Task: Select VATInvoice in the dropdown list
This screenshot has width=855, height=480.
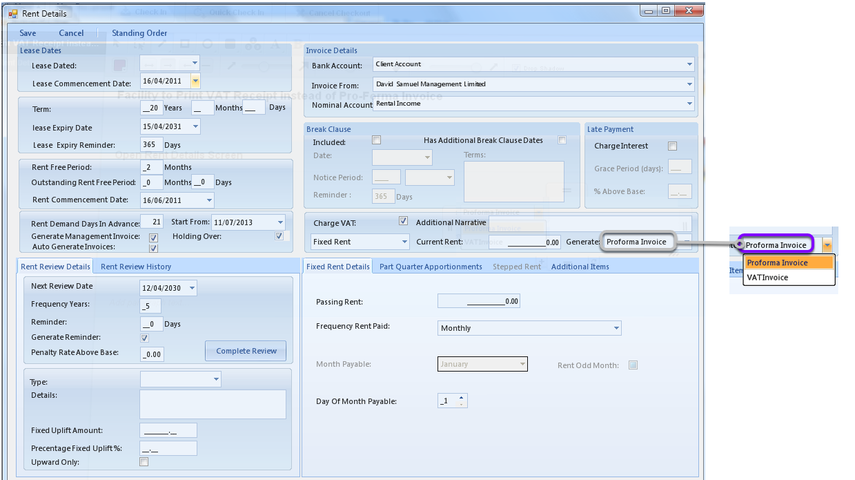Action: click(x=789, y=277)
